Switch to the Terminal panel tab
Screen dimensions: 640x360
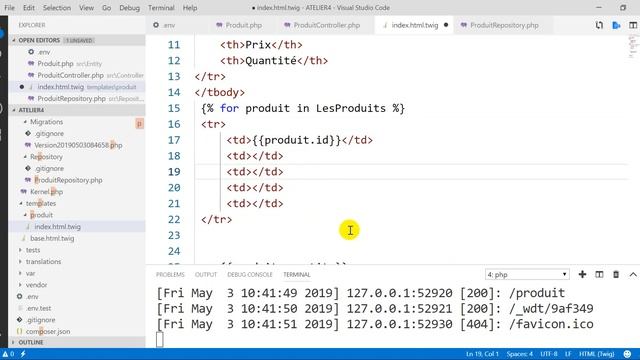(297, 275)
